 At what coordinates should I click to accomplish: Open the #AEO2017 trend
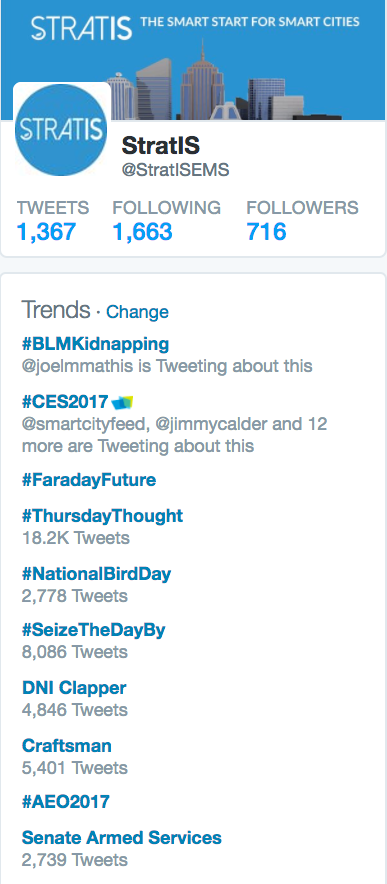click(65, 802)
